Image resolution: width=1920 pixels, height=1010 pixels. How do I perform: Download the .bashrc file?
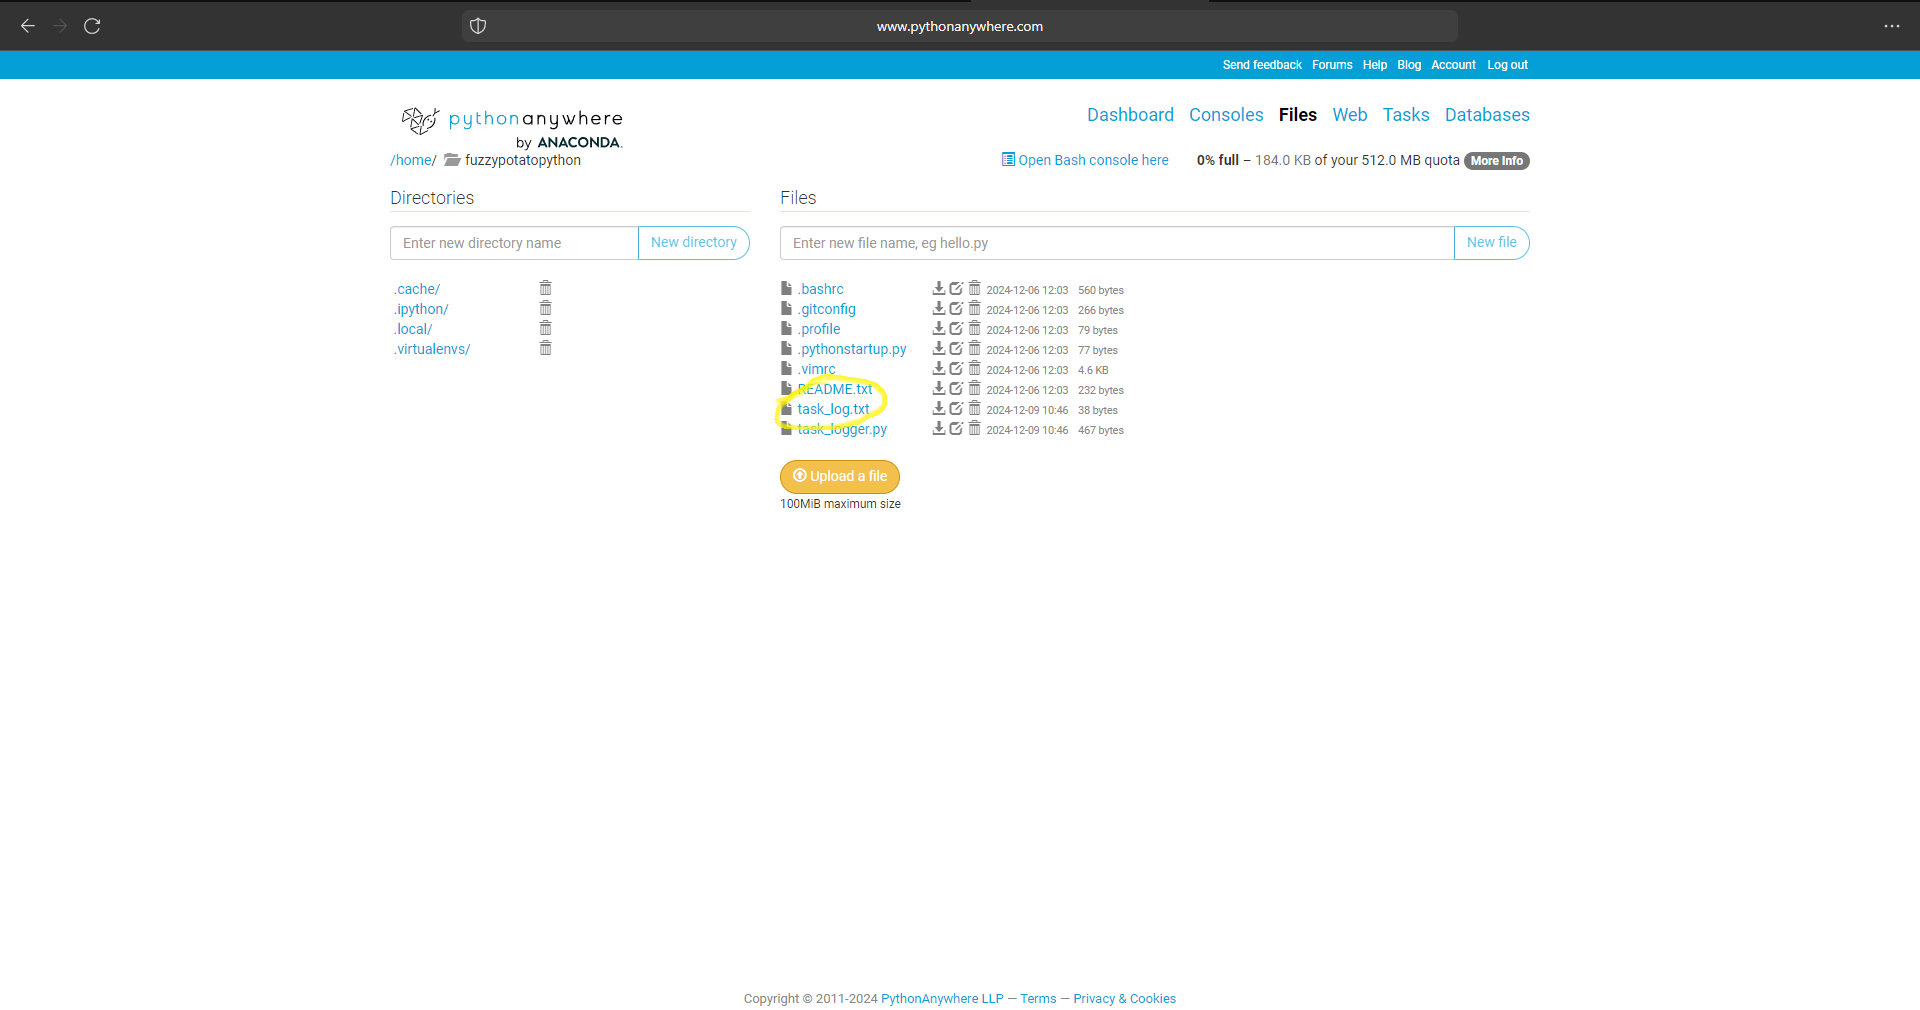tap(938, 288)
